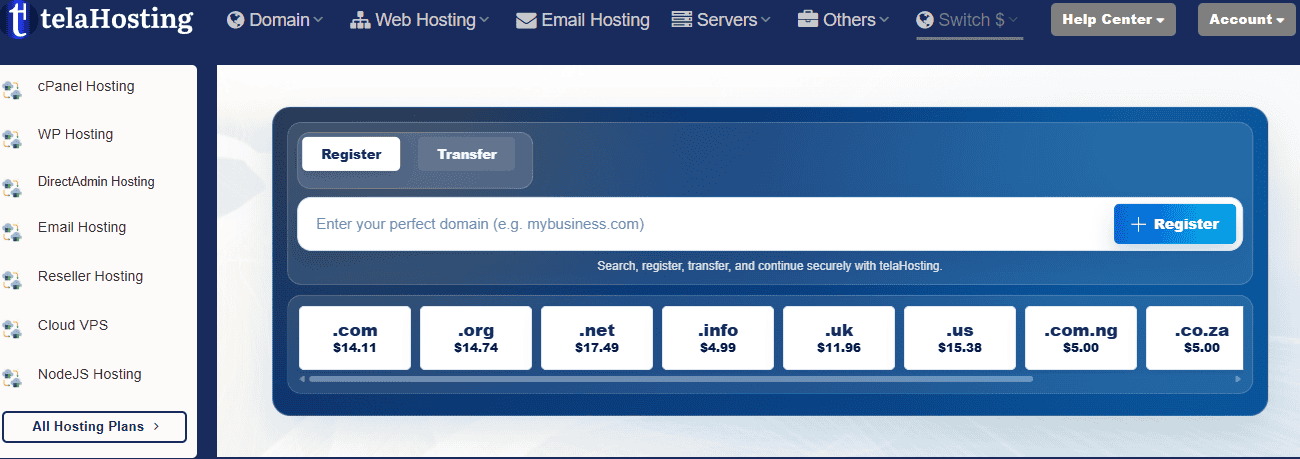
Task: Click the briefcase icon beside Others
Action: [x=808, y=20]
